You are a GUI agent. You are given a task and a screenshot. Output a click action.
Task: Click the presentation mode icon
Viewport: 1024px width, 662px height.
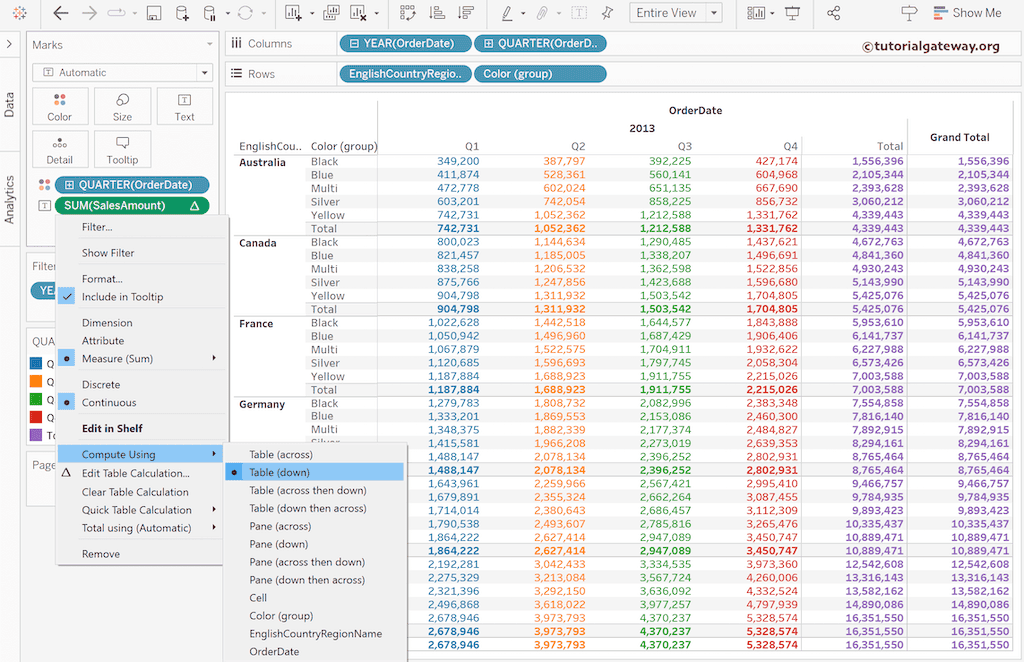pyautogui.click(x=792, y=13)
